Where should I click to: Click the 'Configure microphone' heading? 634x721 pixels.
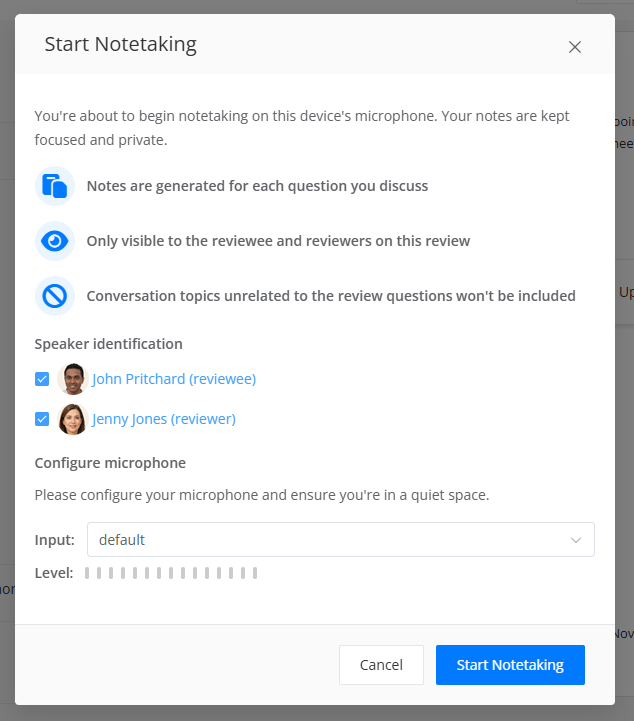(109, 463)
